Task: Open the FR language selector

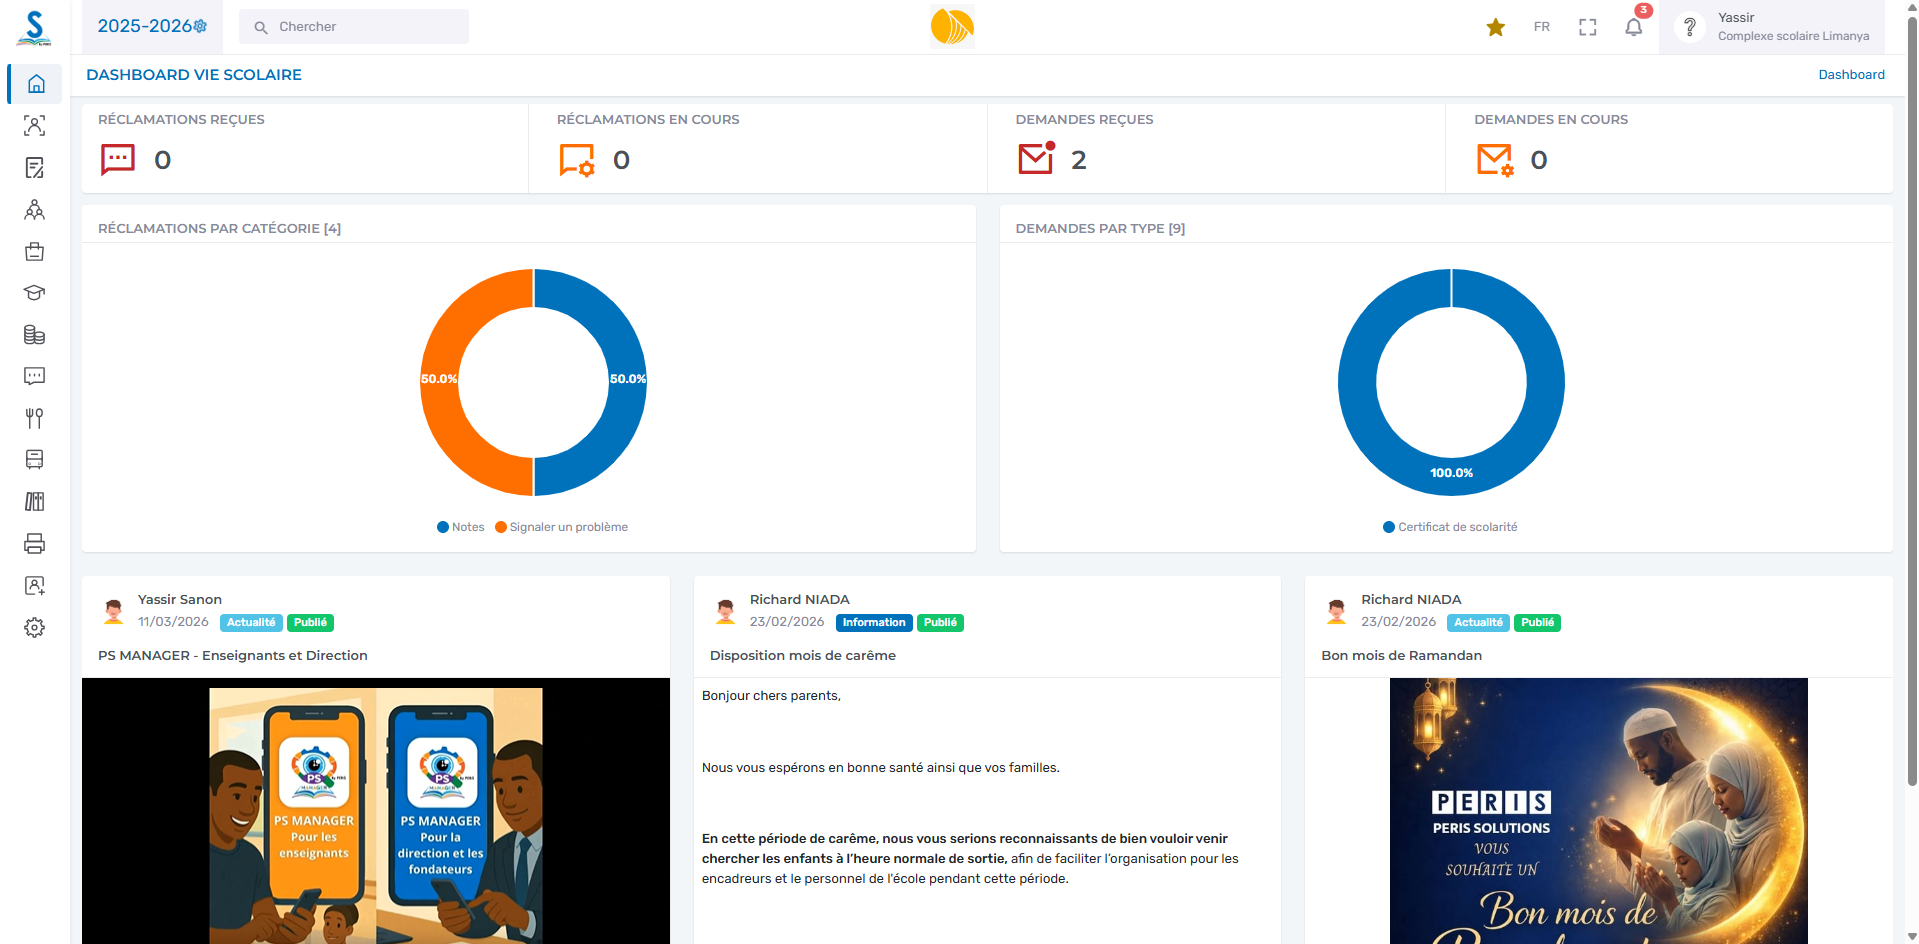Action: click(x=1541, y=27)
